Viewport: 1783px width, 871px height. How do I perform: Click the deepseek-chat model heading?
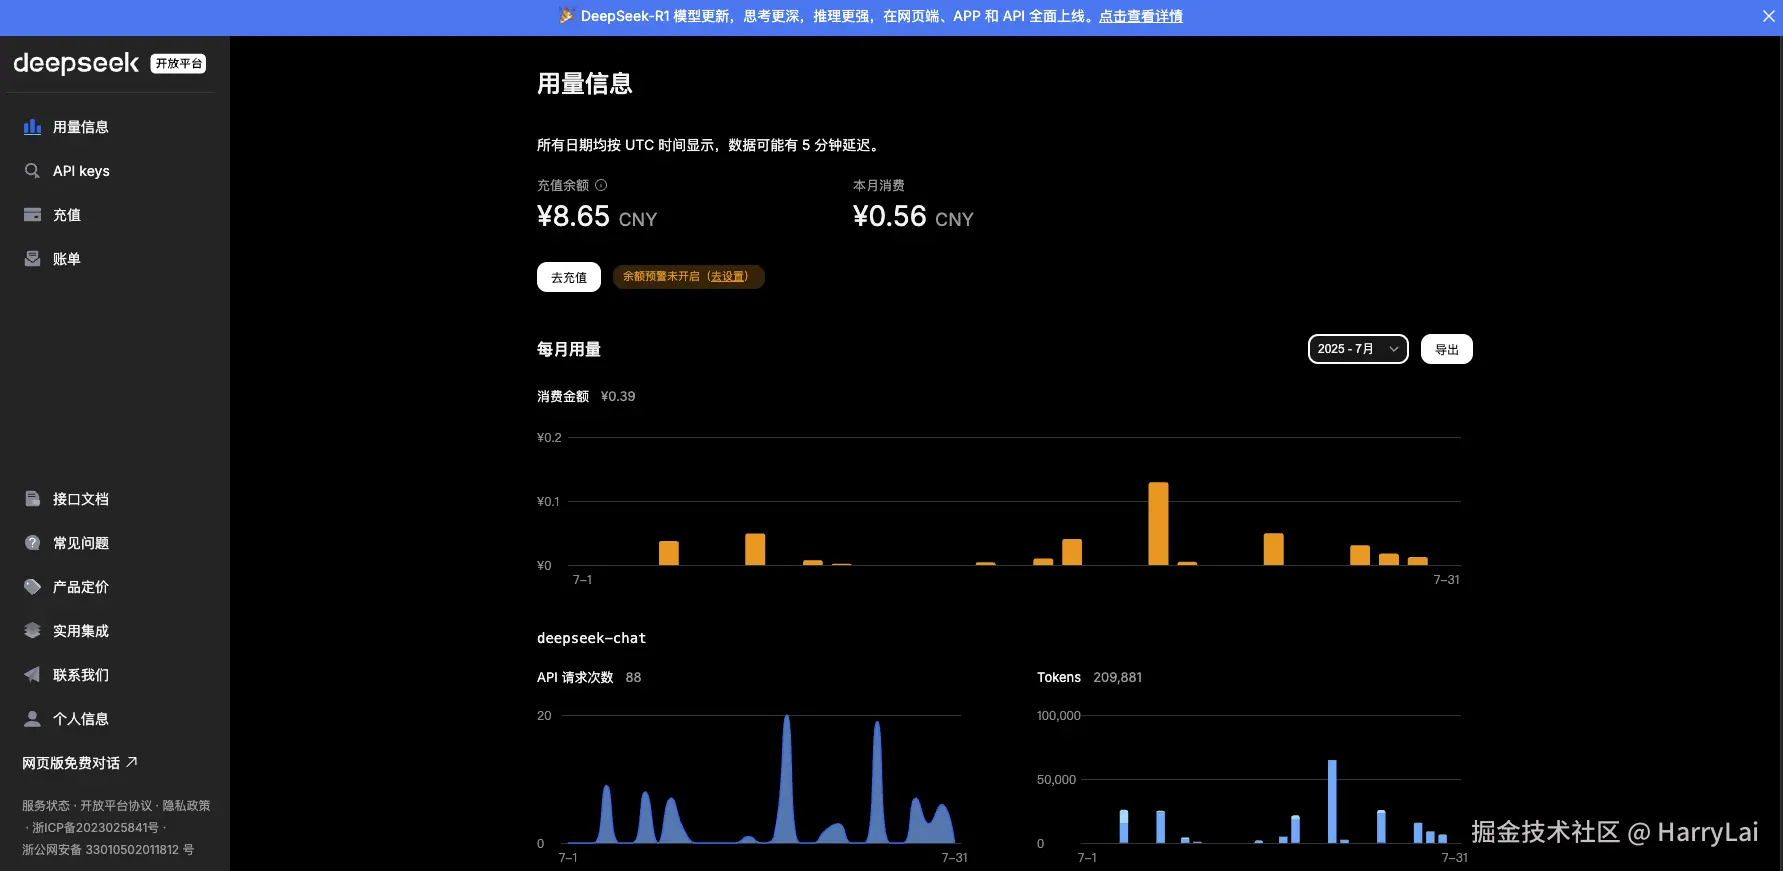tap(591, 638)
